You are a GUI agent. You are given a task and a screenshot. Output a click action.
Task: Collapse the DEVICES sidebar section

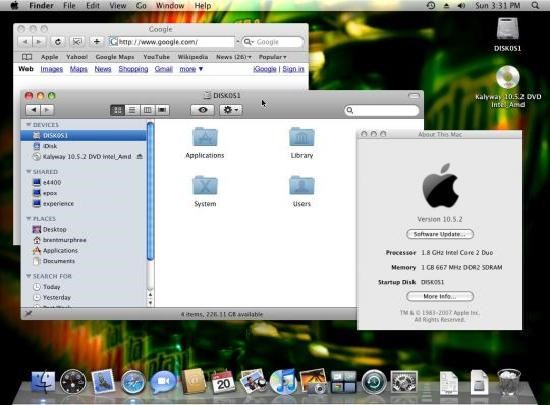click(x=28, y=124)
